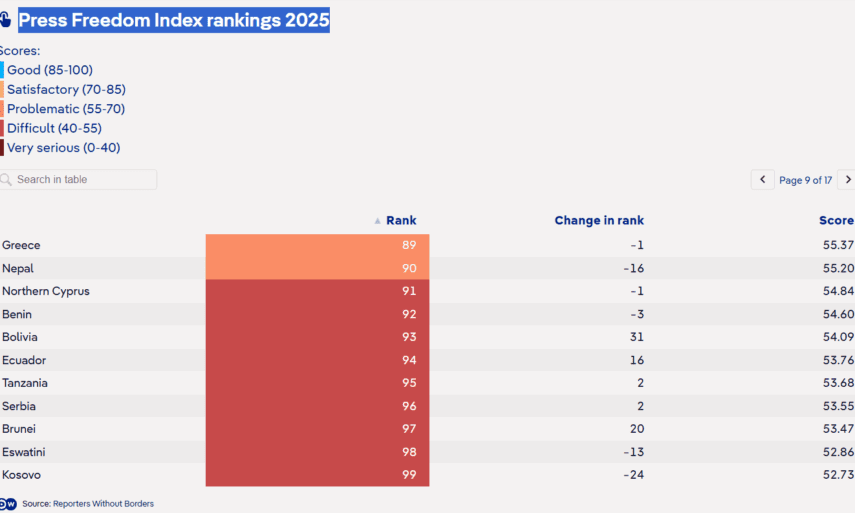Viewport: 855px width, 513px height.
Task: Sort table by Score column
Action: pyautogui.click(x=836, y=221)
